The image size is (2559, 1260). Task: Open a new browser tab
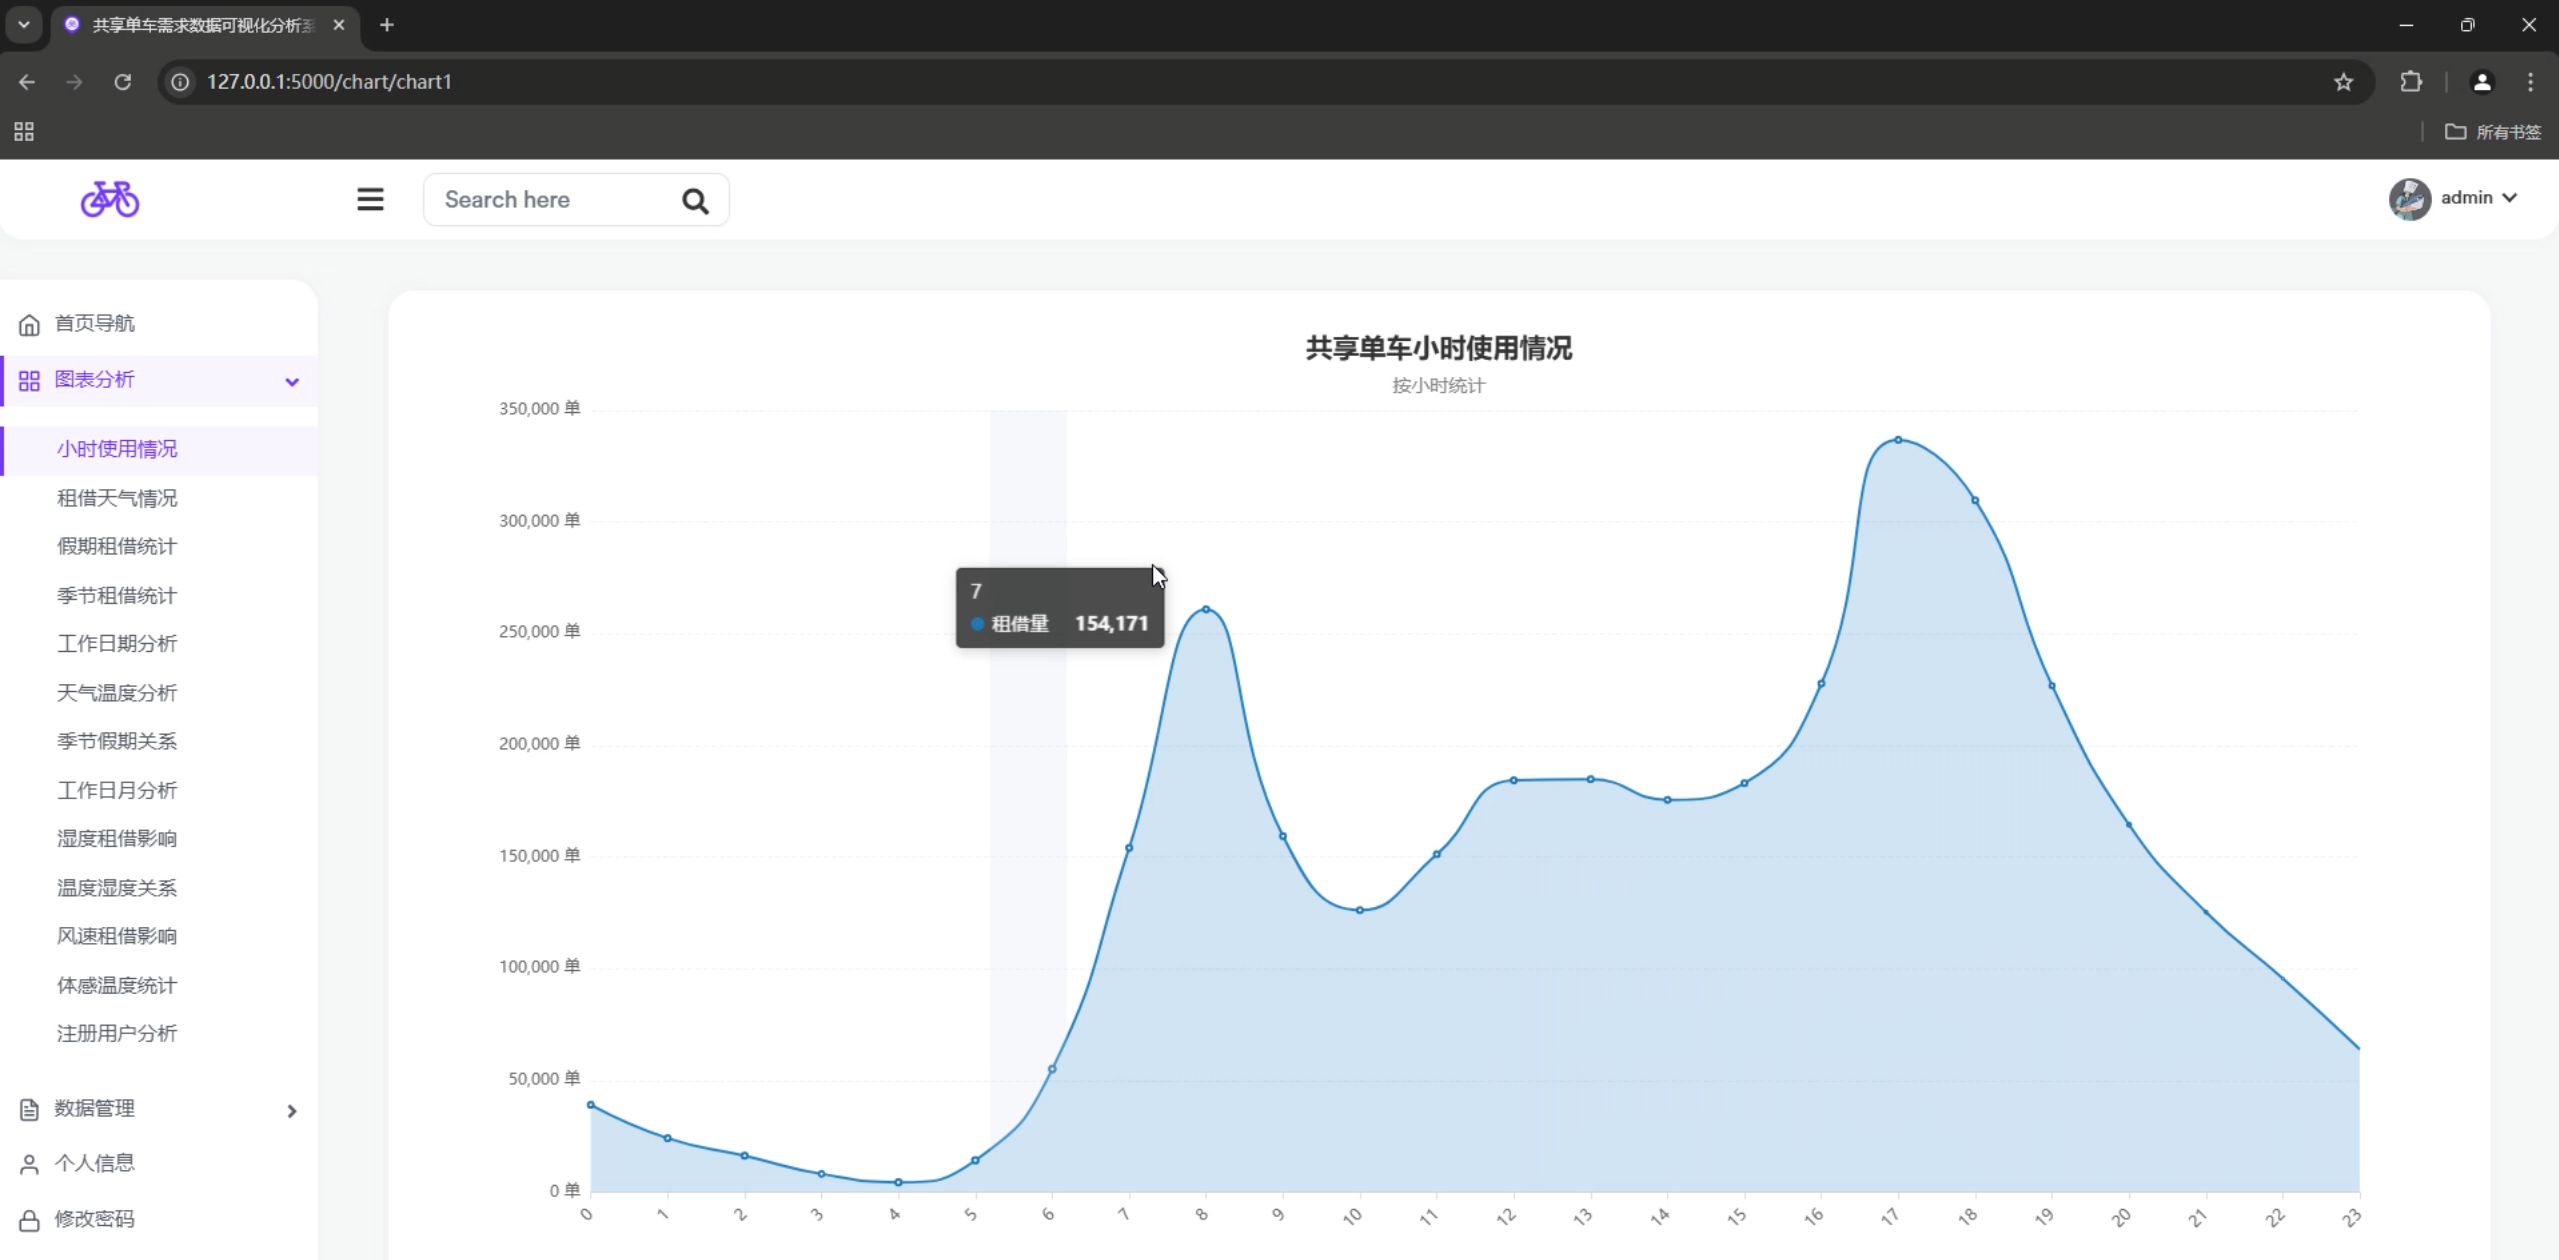(387, 25)
